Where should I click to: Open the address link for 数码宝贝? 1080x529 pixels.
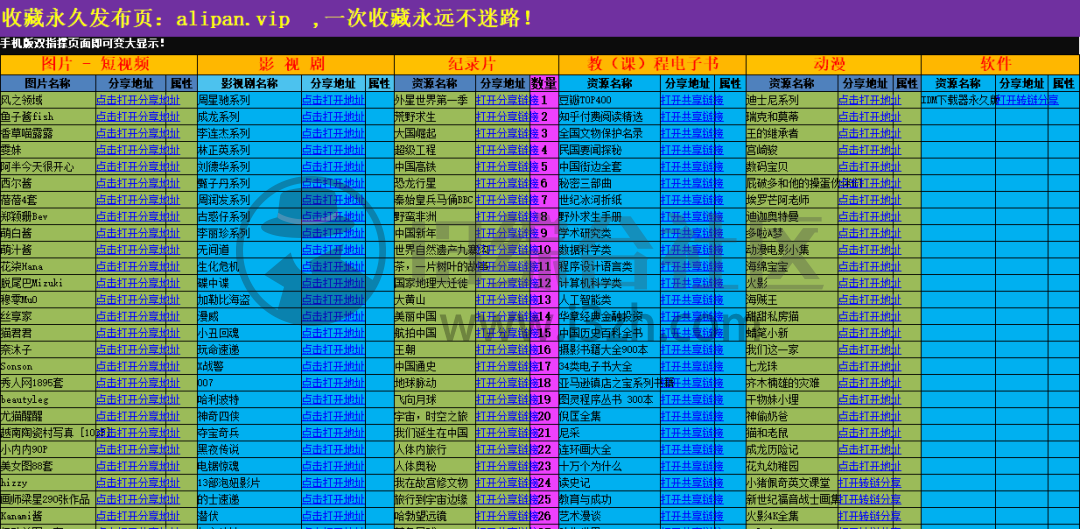(x=869, y=167)
